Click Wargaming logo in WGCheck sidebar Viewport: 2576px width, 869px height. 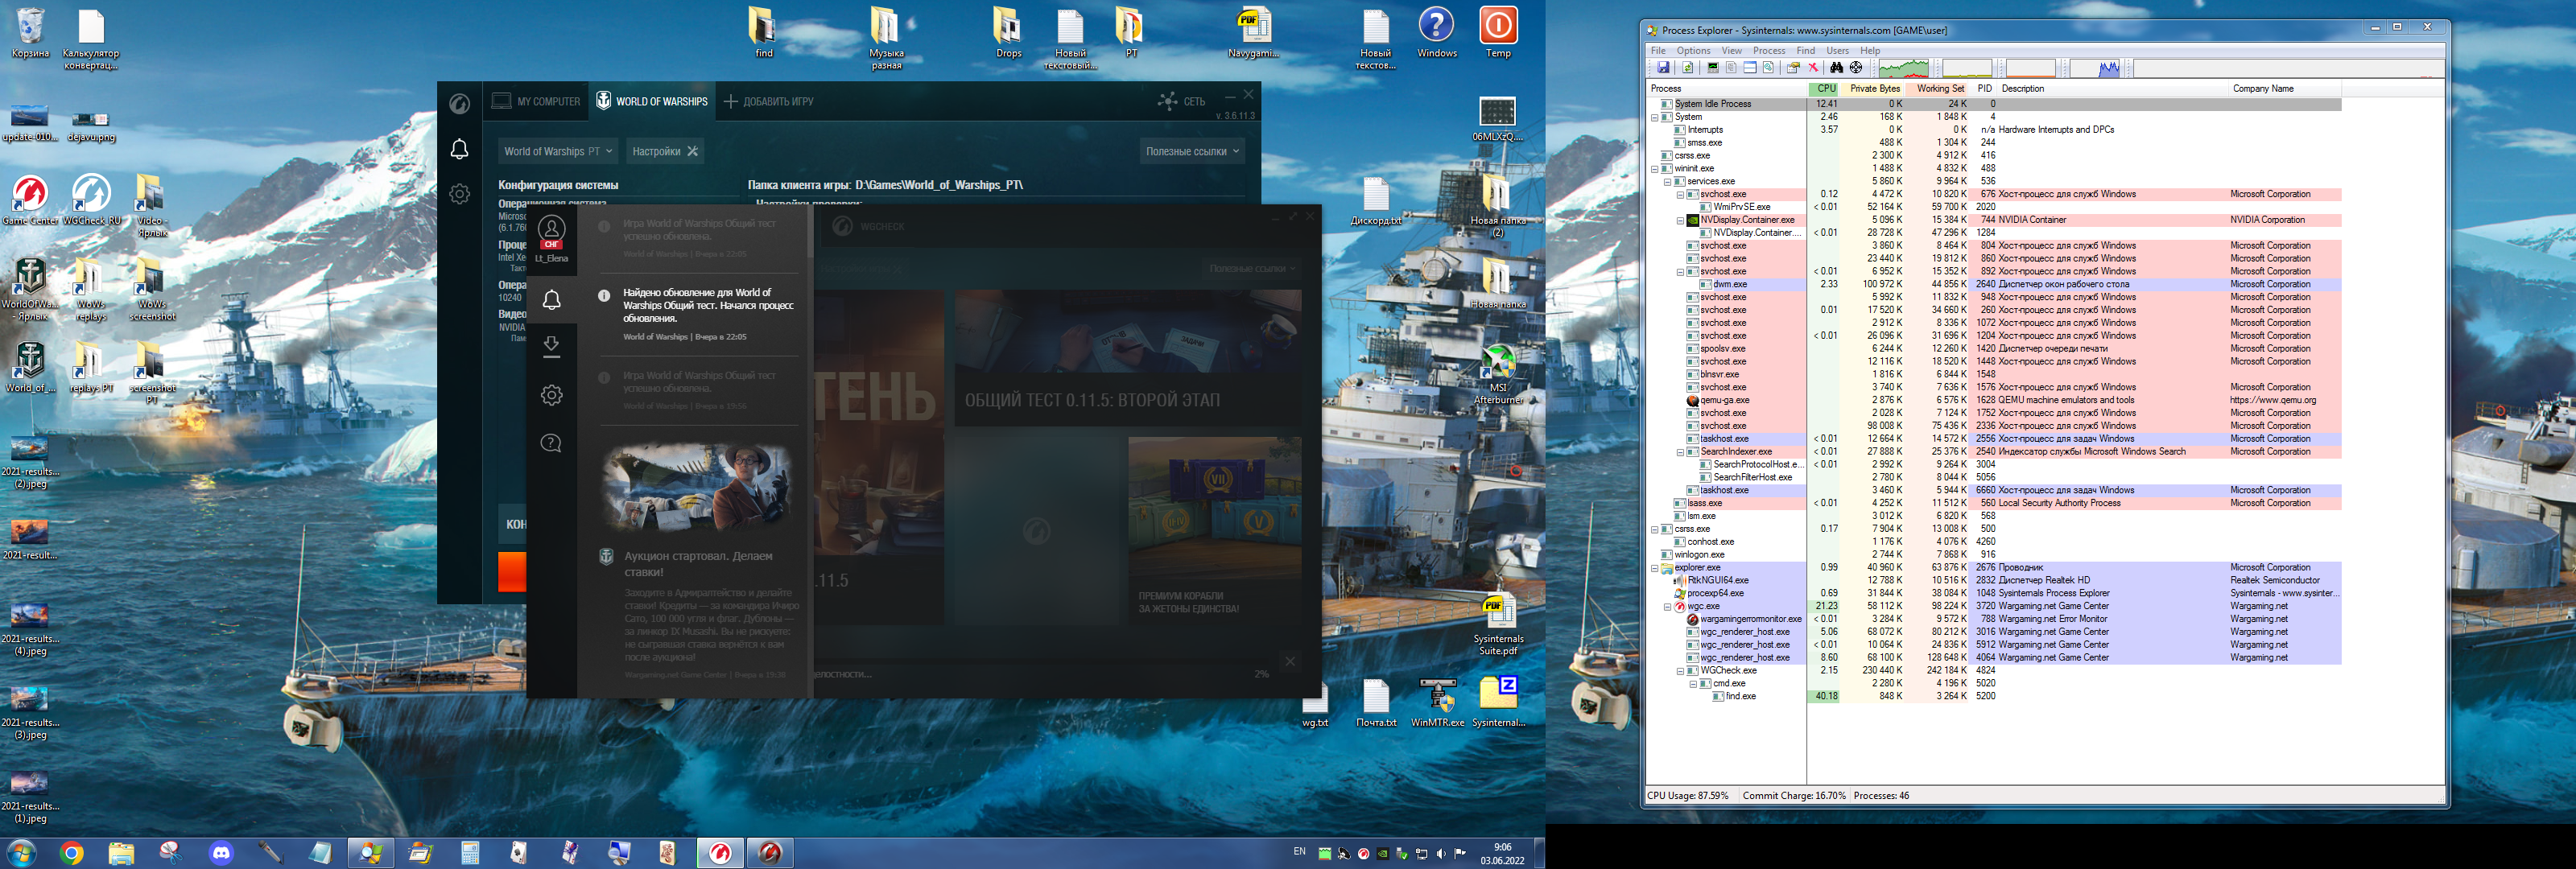pos(459,104)
